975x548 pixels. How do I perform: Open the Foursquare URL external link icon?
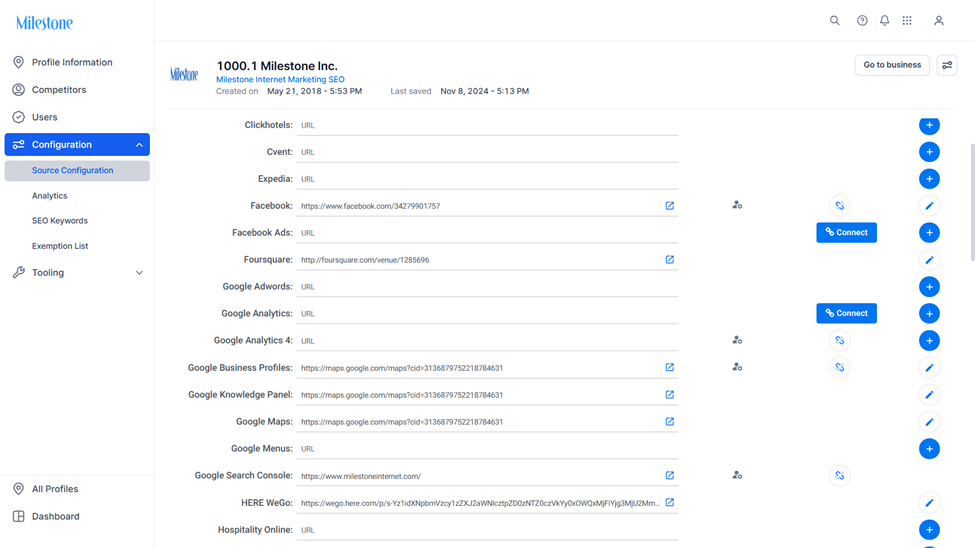tap(670, 259)
